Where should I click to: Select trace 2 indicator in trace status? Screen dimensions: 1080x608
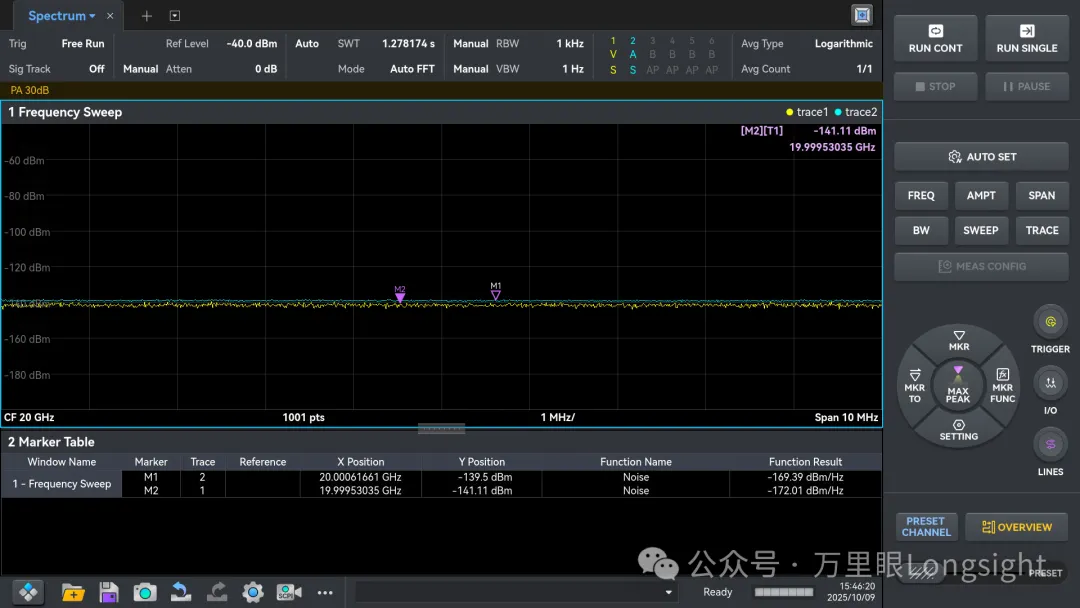click(633, 55)
